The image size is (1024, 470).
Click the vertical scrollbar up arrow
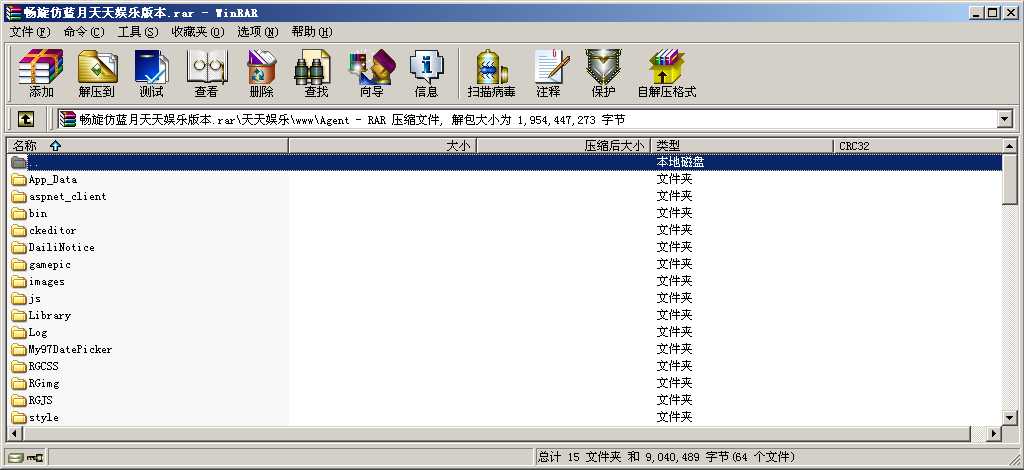tap(1010, 146)
